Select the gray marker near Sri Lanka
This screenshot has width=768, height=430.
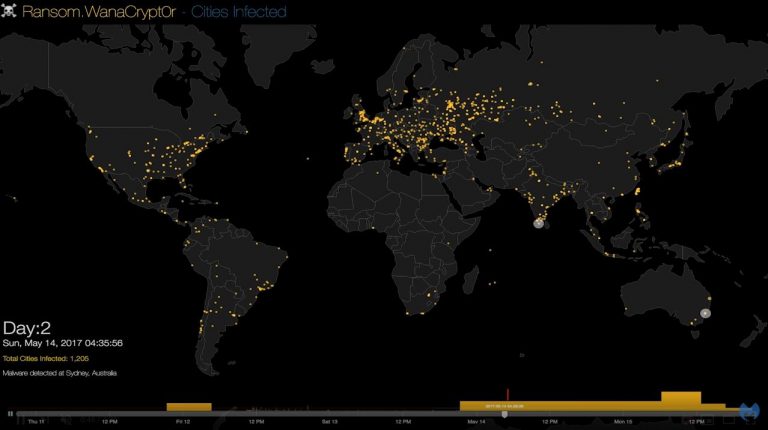(x=538, y=223)
